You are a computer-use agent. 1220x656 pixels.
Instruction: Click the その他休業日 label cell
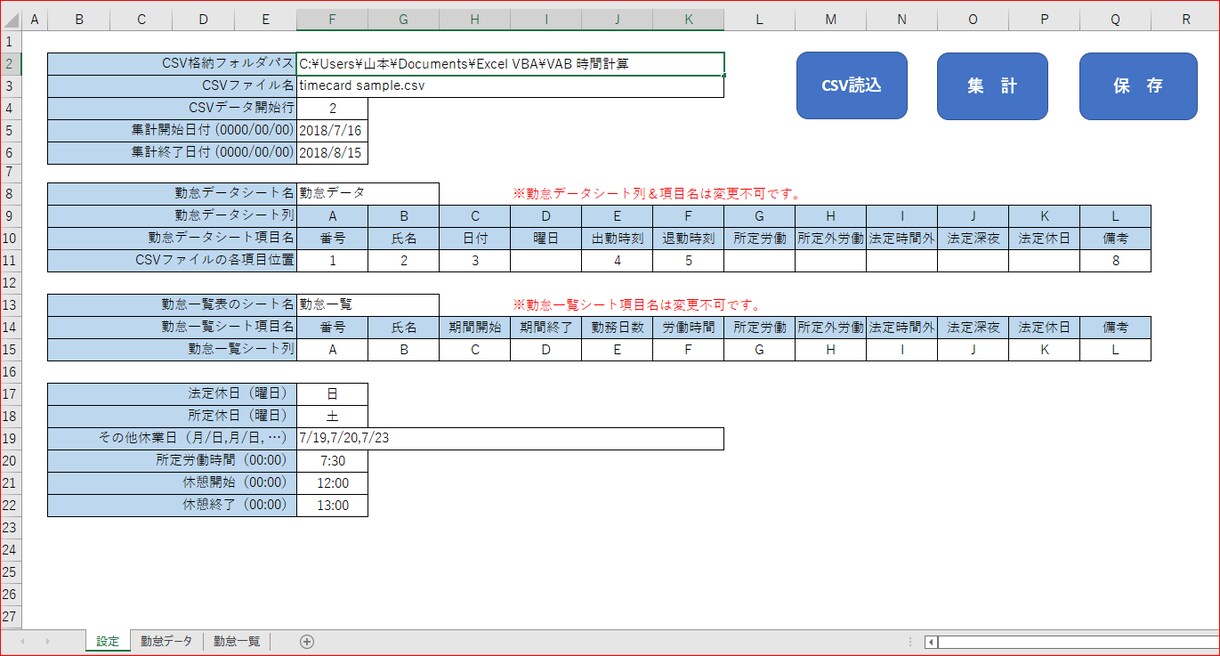coord(172,438)
